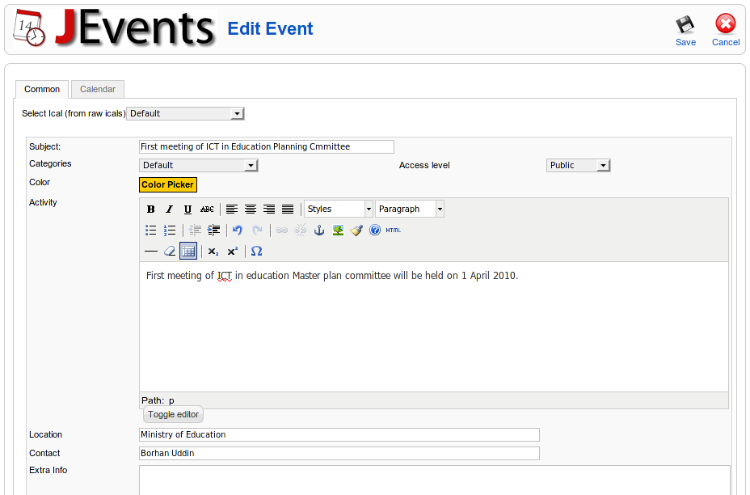Switch to the Calendar tab
Screen dimensions: 750x495
(98, 89)
